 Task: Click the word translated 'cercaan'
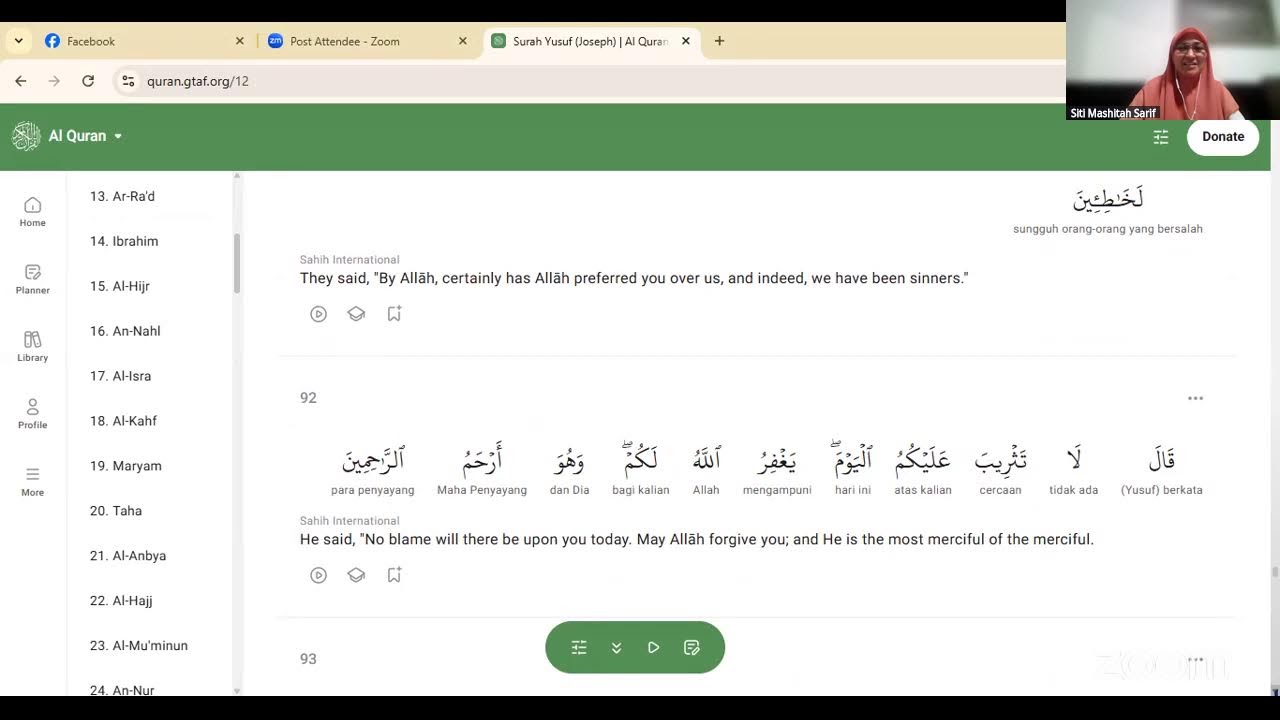coord(1001,459)
